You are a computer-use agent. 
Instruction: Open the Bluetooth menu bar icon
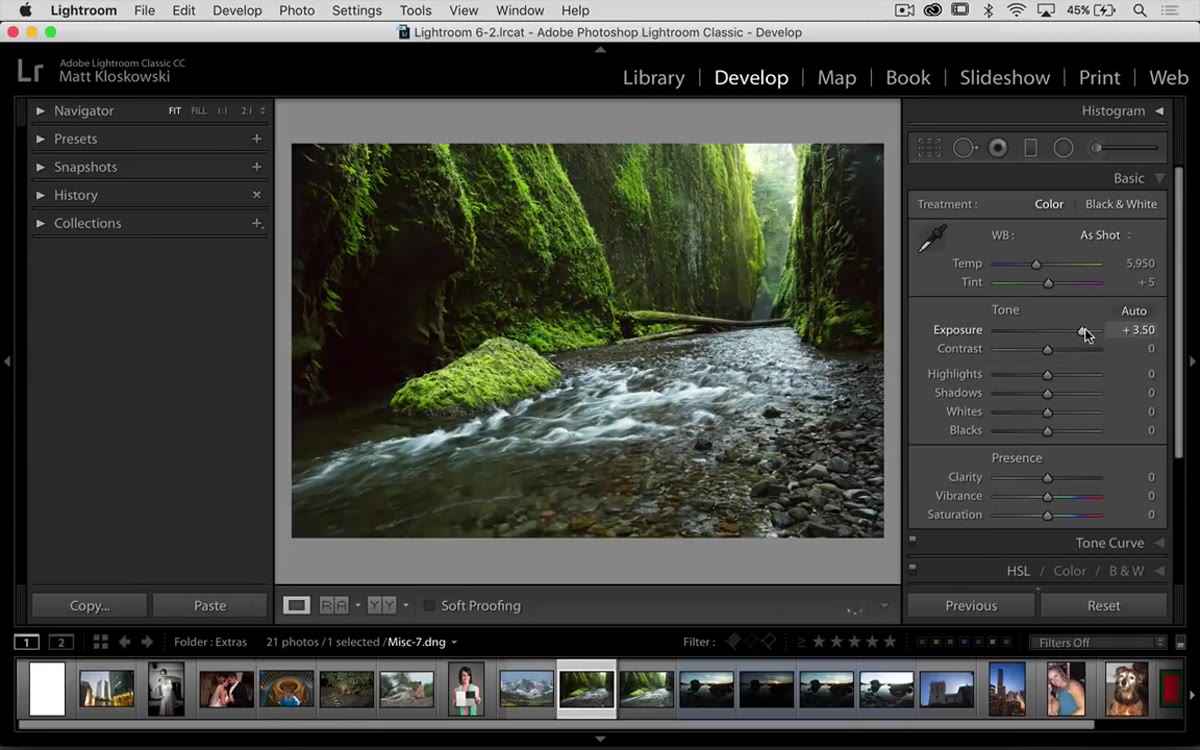point(988,10)
